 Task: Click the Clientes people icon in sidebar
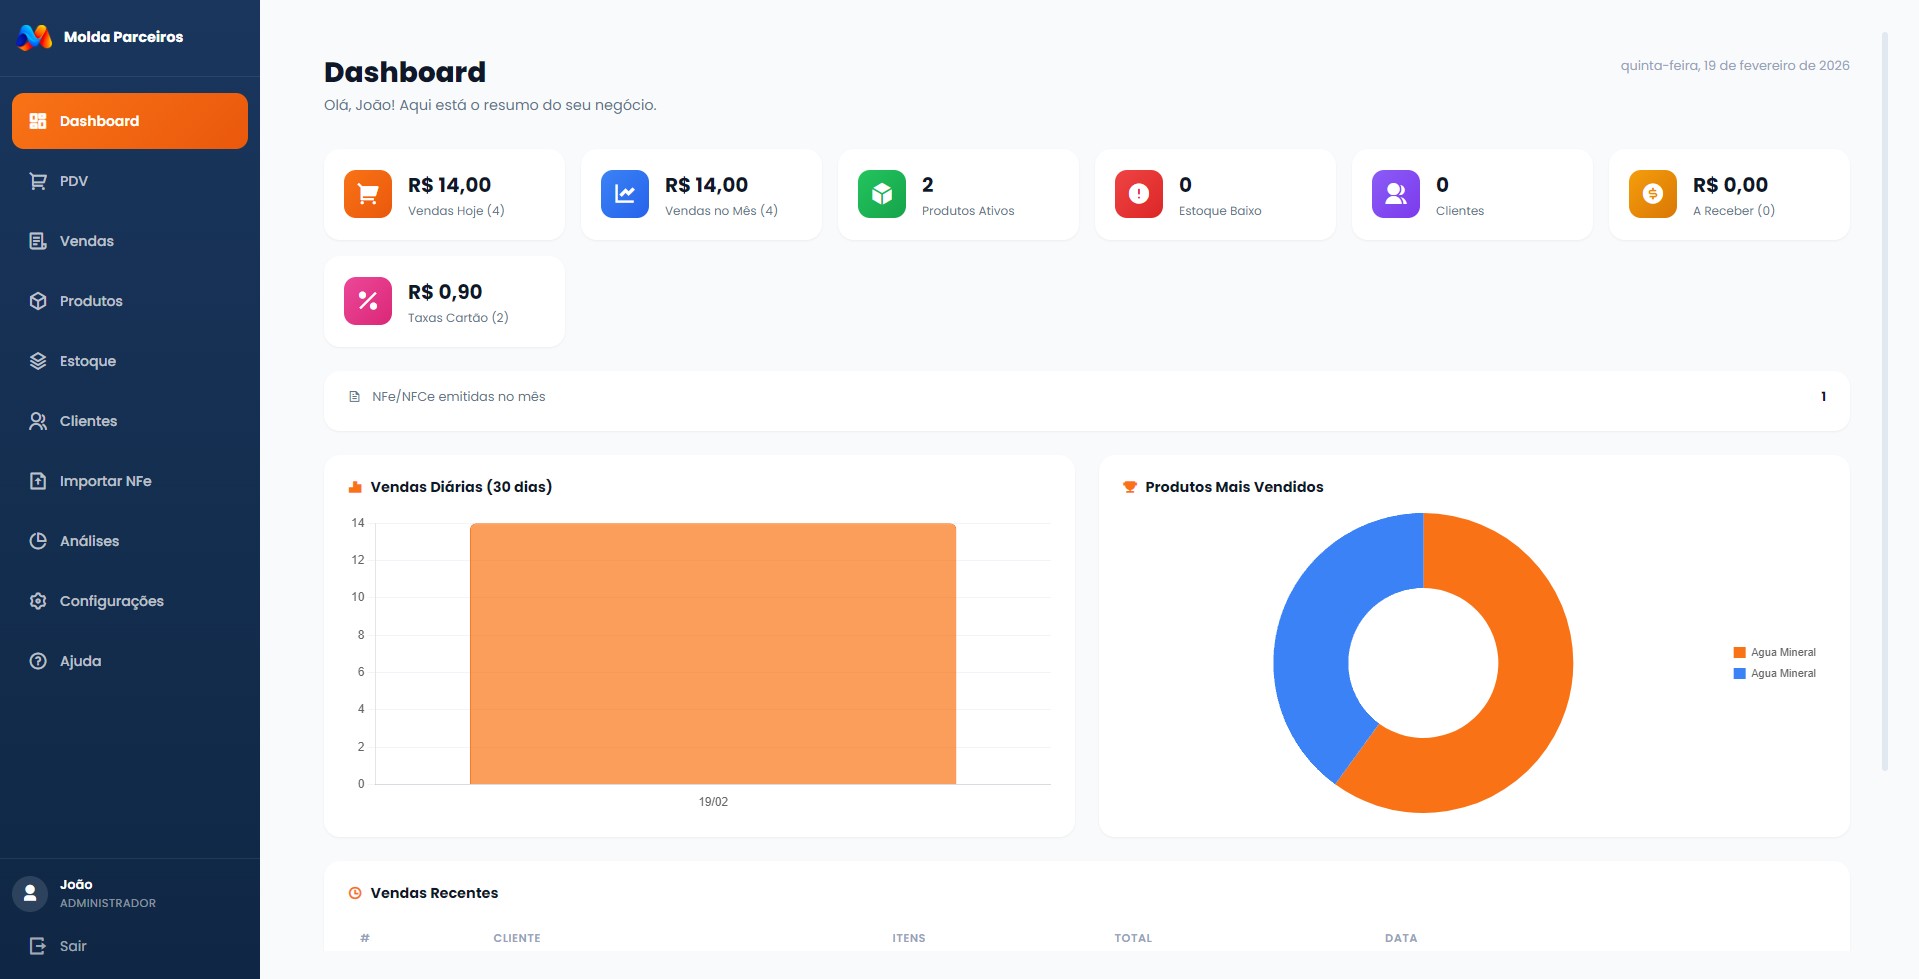click(37, 421)
